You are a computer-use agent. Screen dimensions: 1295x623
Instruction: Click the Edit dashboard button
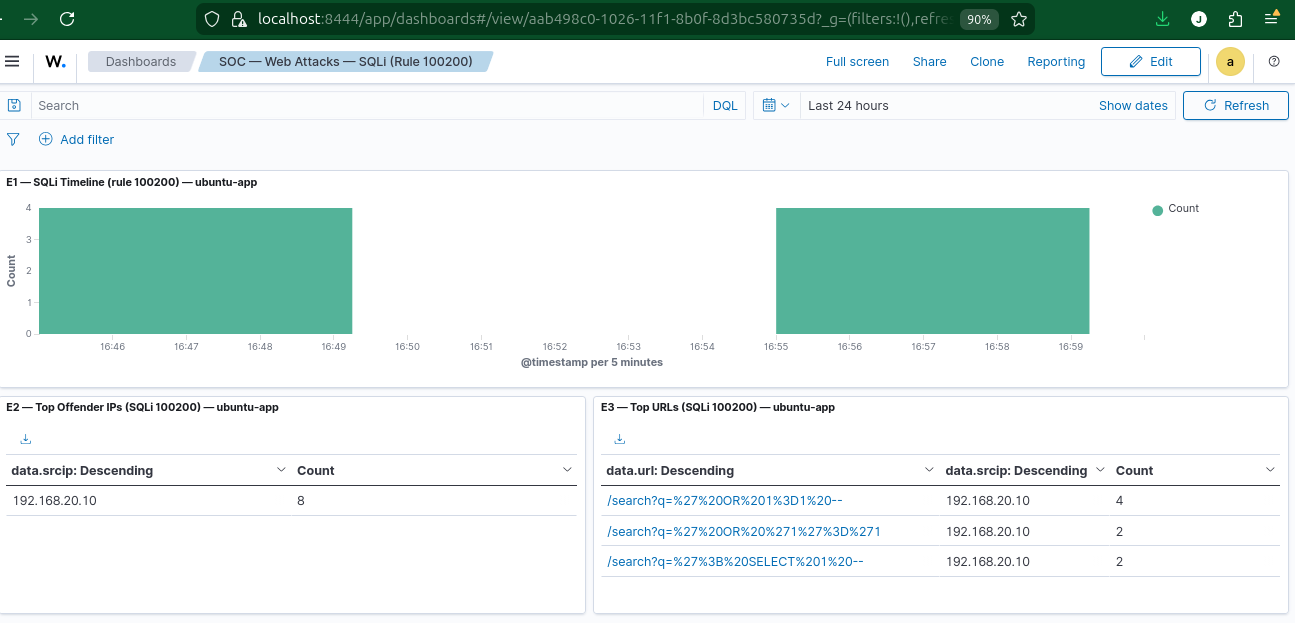1151,61
